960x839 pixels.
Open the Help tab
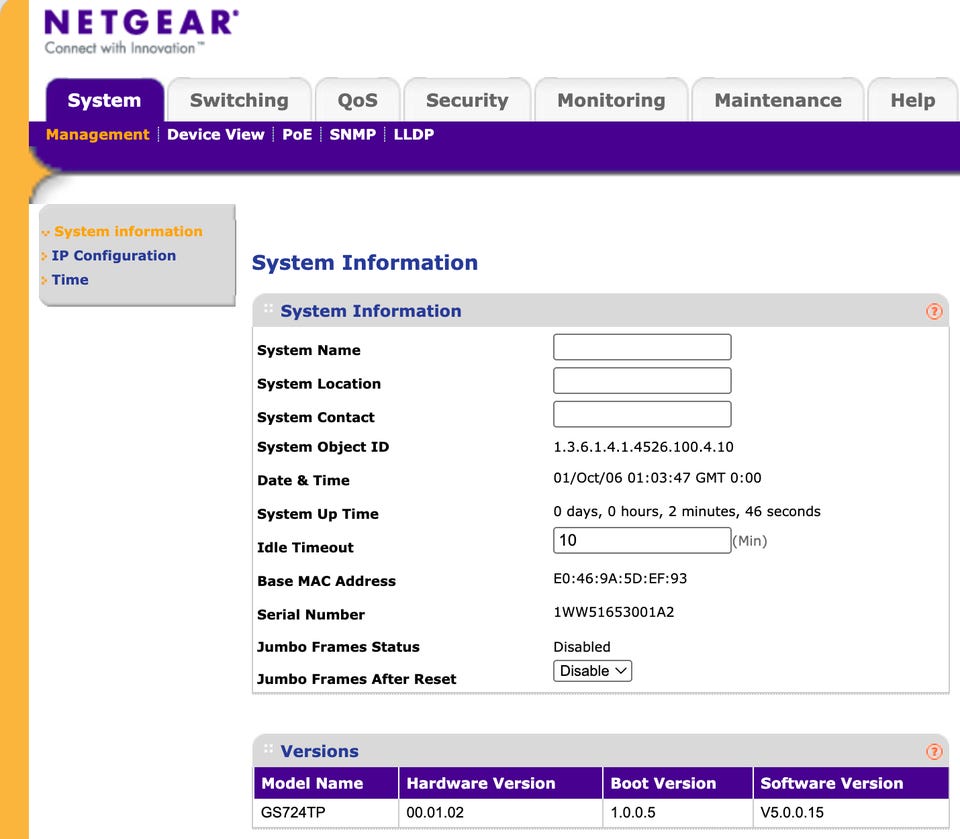click(x=913, y=100)
